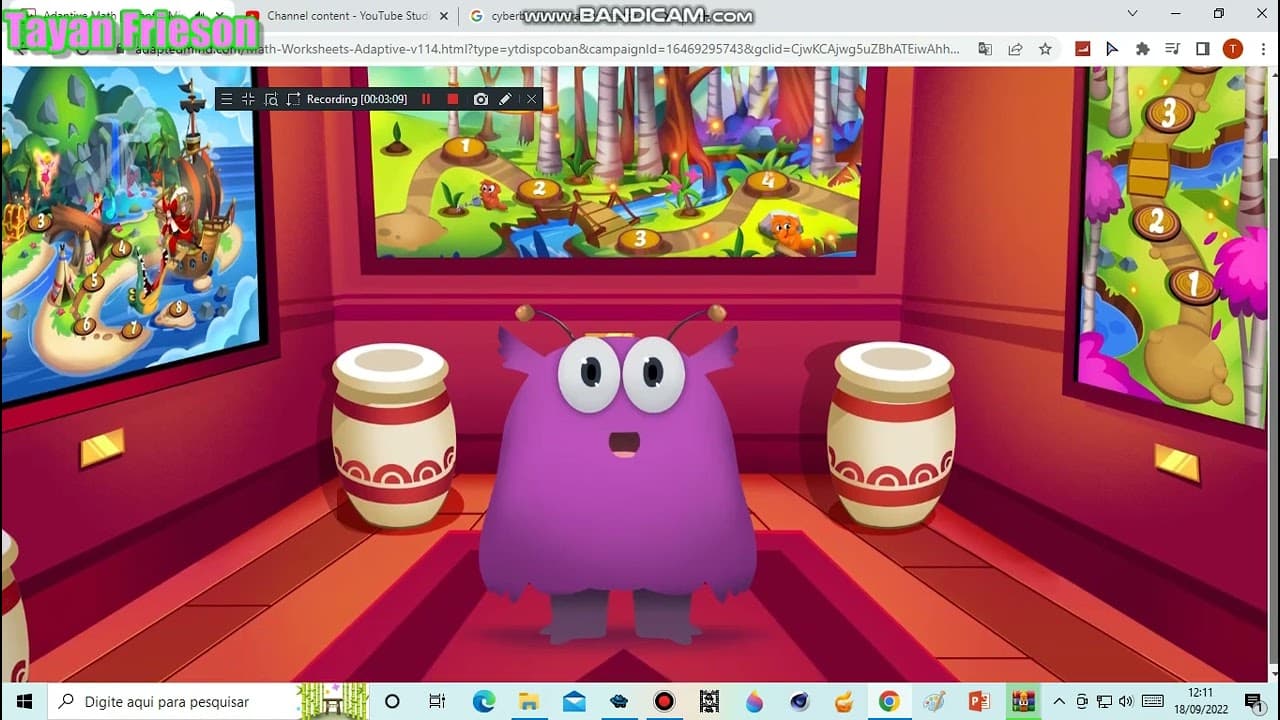1280x720 pixels.
Task: Open the Windows notification center
Action: click(1252, 701)
